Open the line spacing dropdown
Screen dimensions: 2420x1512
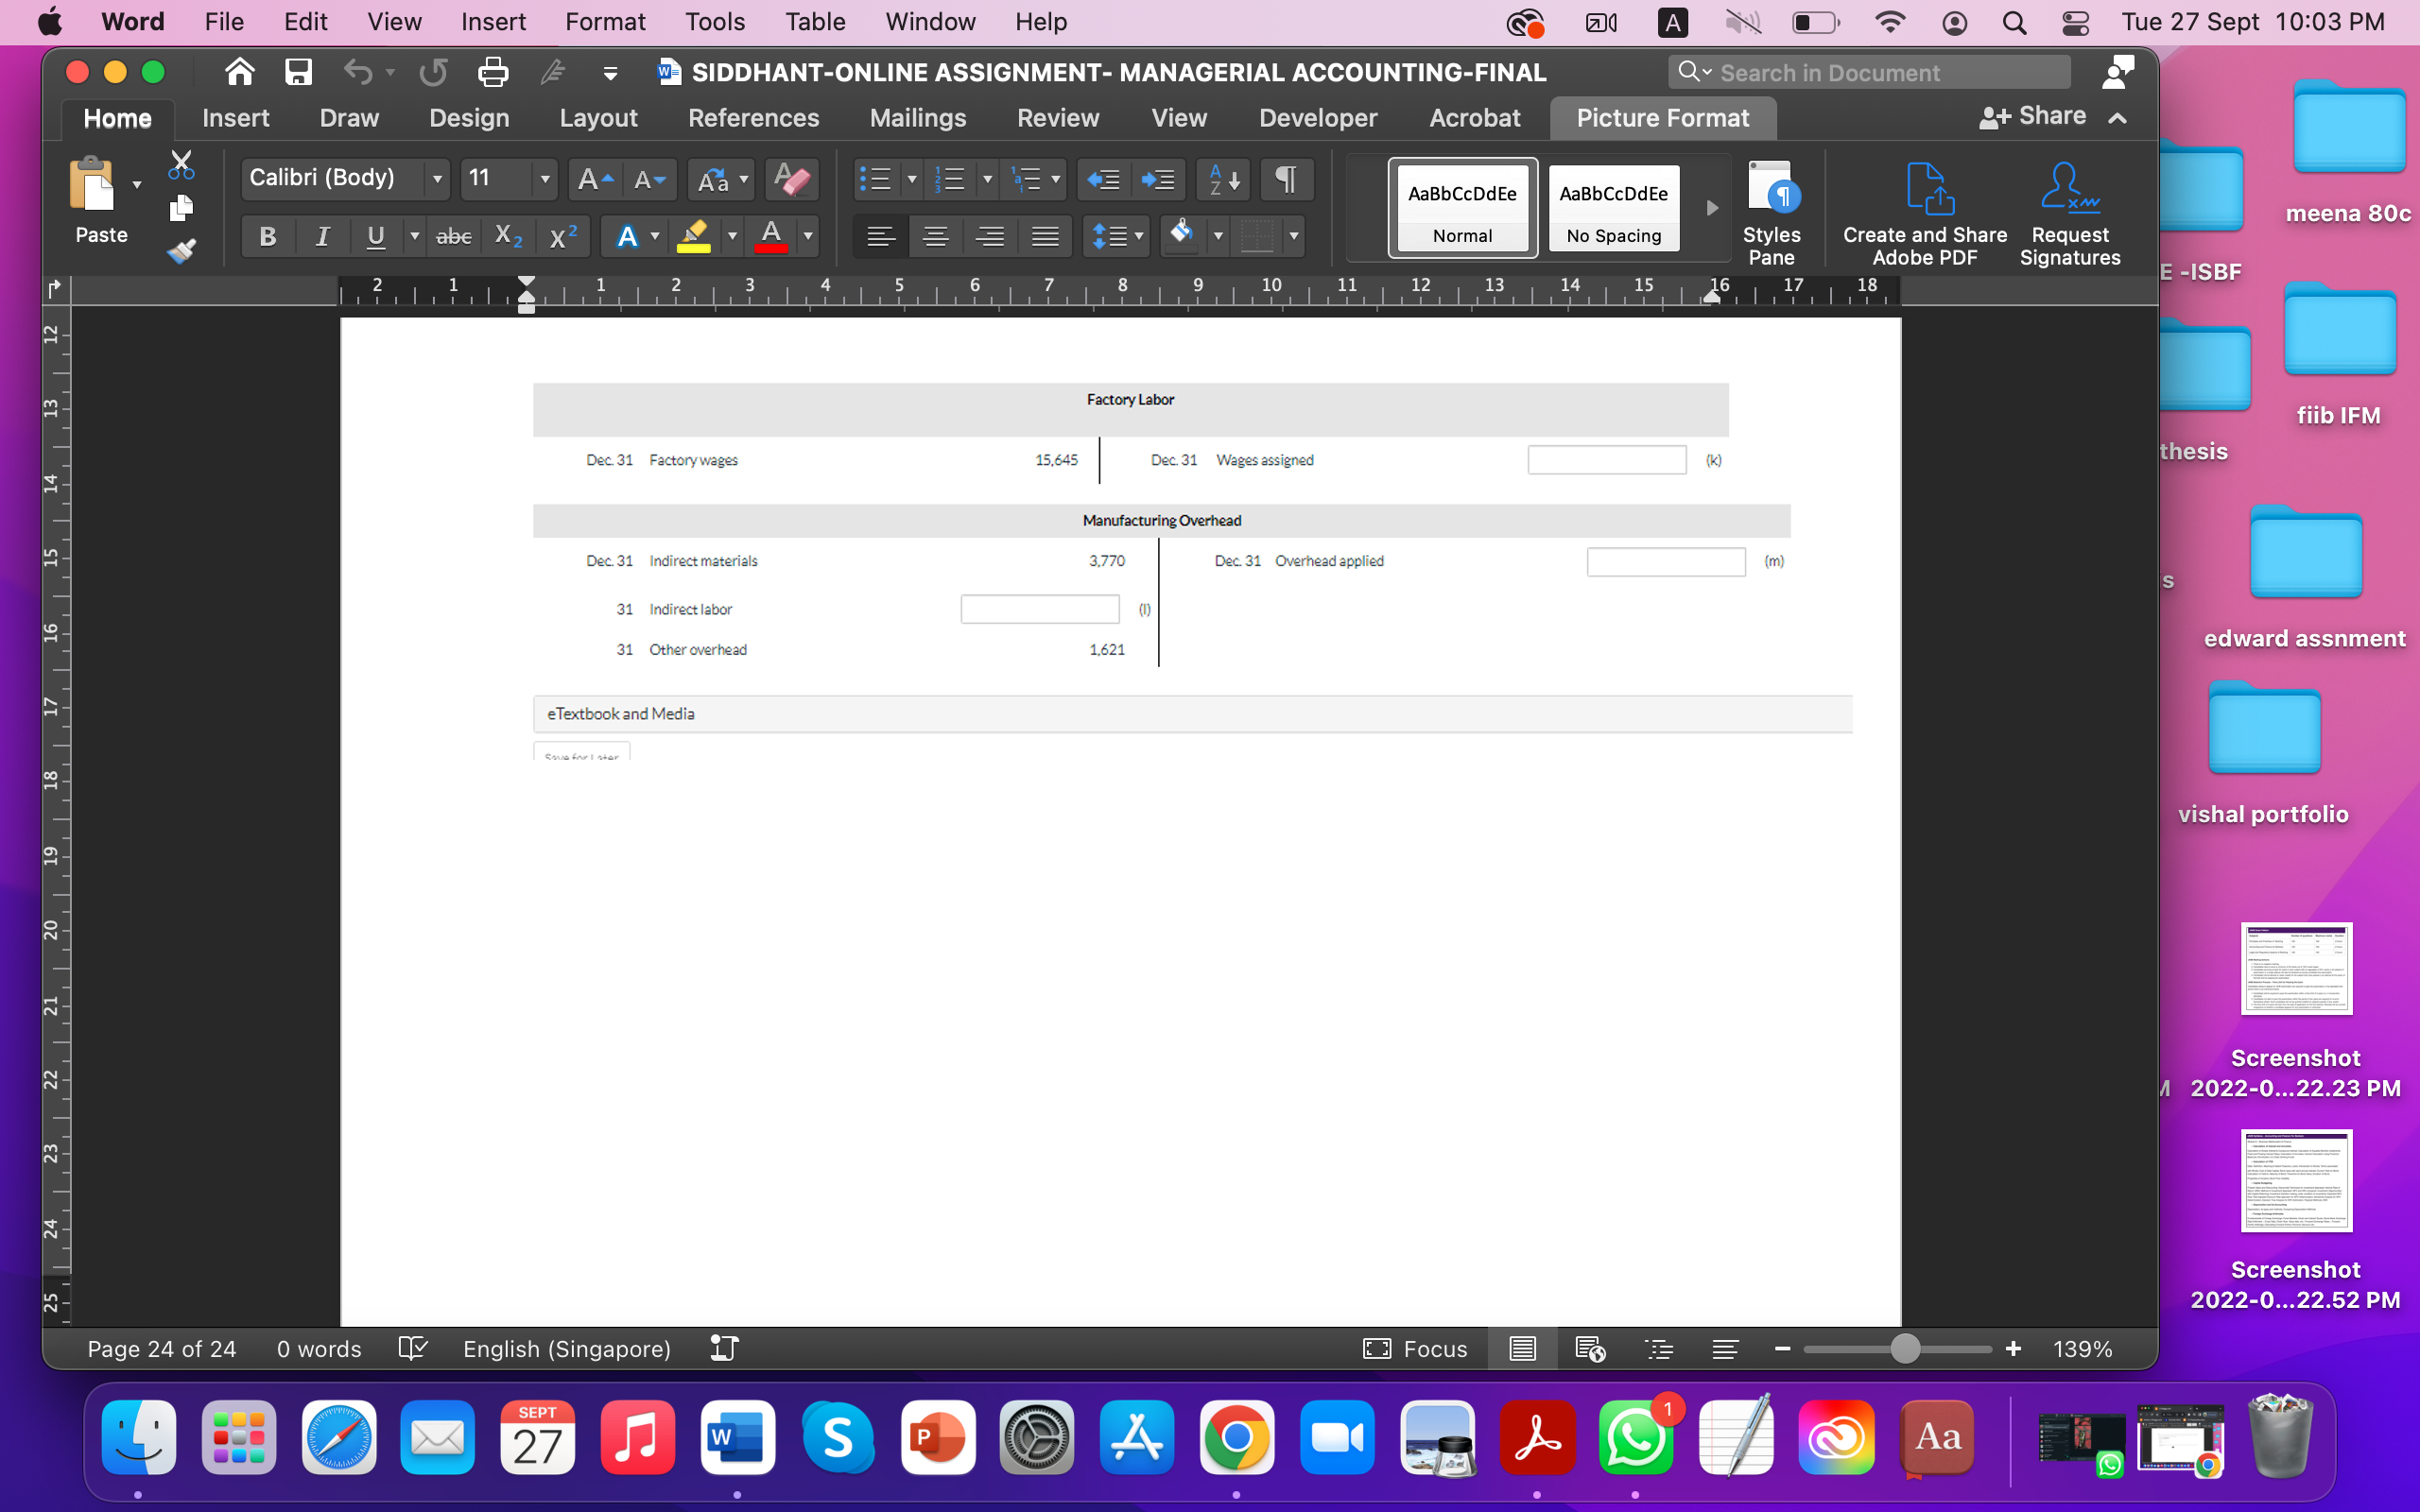pyautogui.click(x=1115, y=237)
